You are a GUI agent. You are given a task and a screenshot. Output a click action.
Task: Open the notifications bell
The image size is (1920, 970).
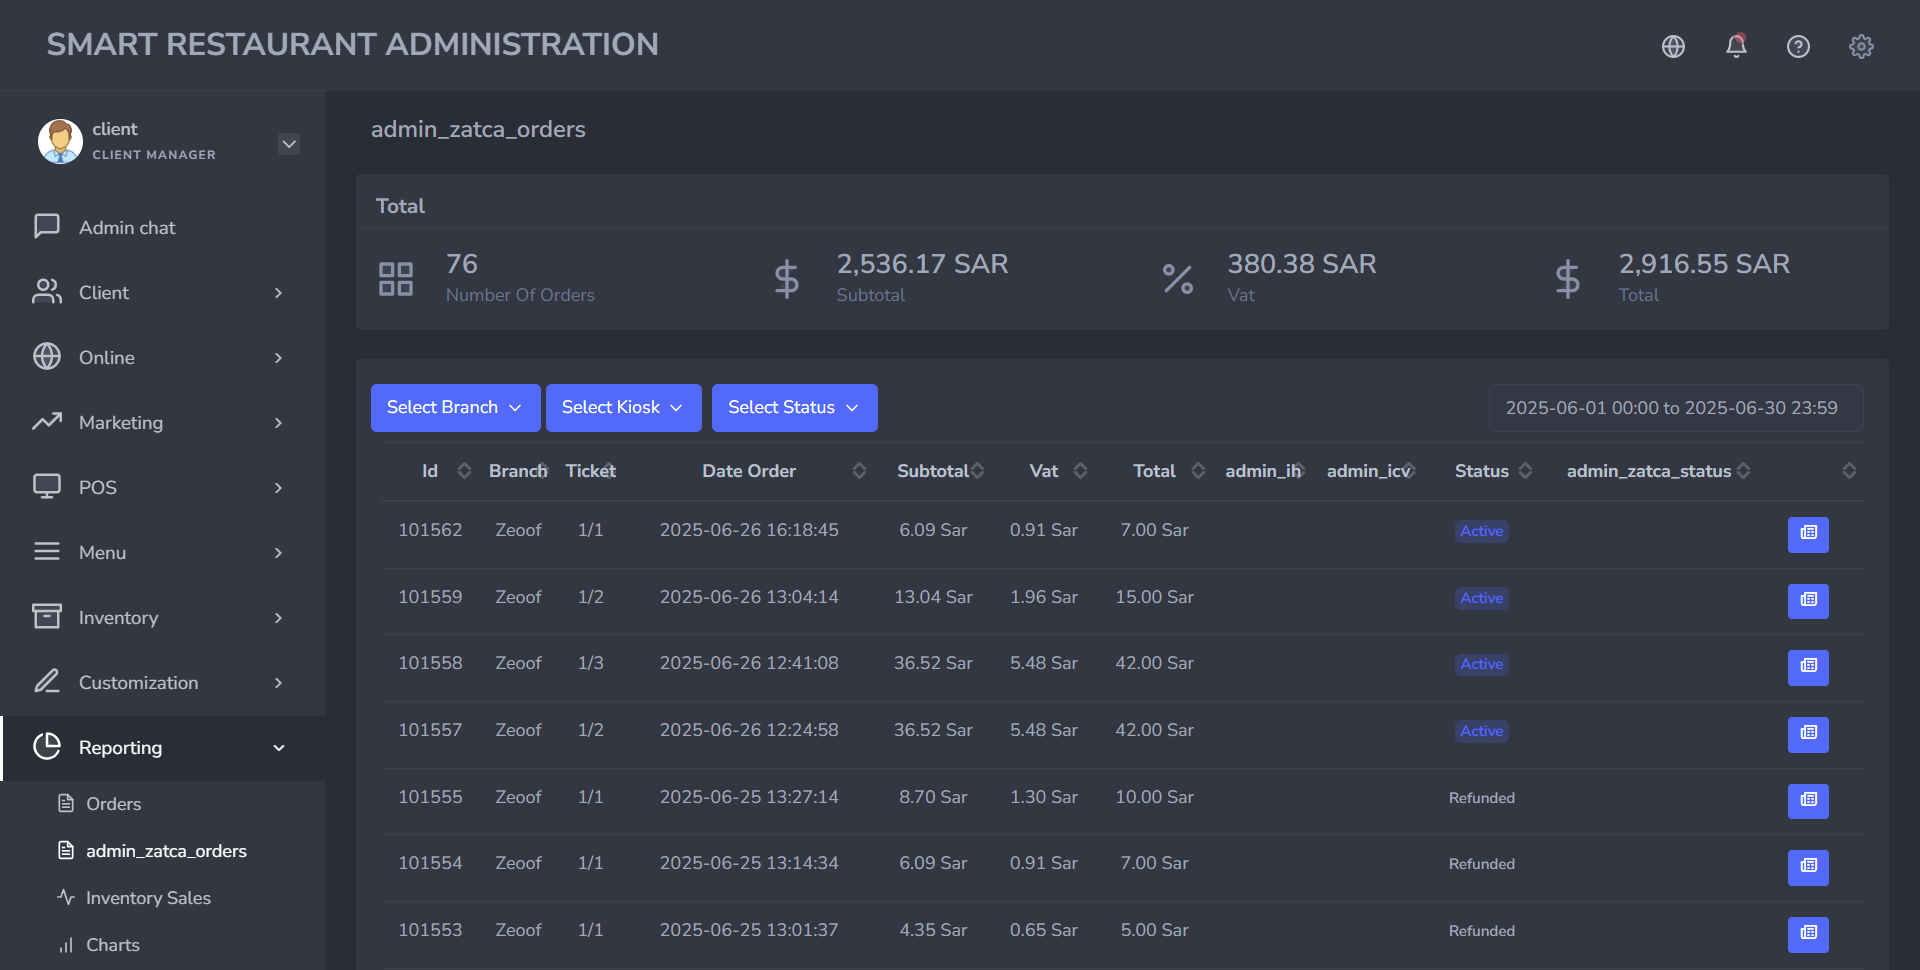click(x=1736, y=46)
